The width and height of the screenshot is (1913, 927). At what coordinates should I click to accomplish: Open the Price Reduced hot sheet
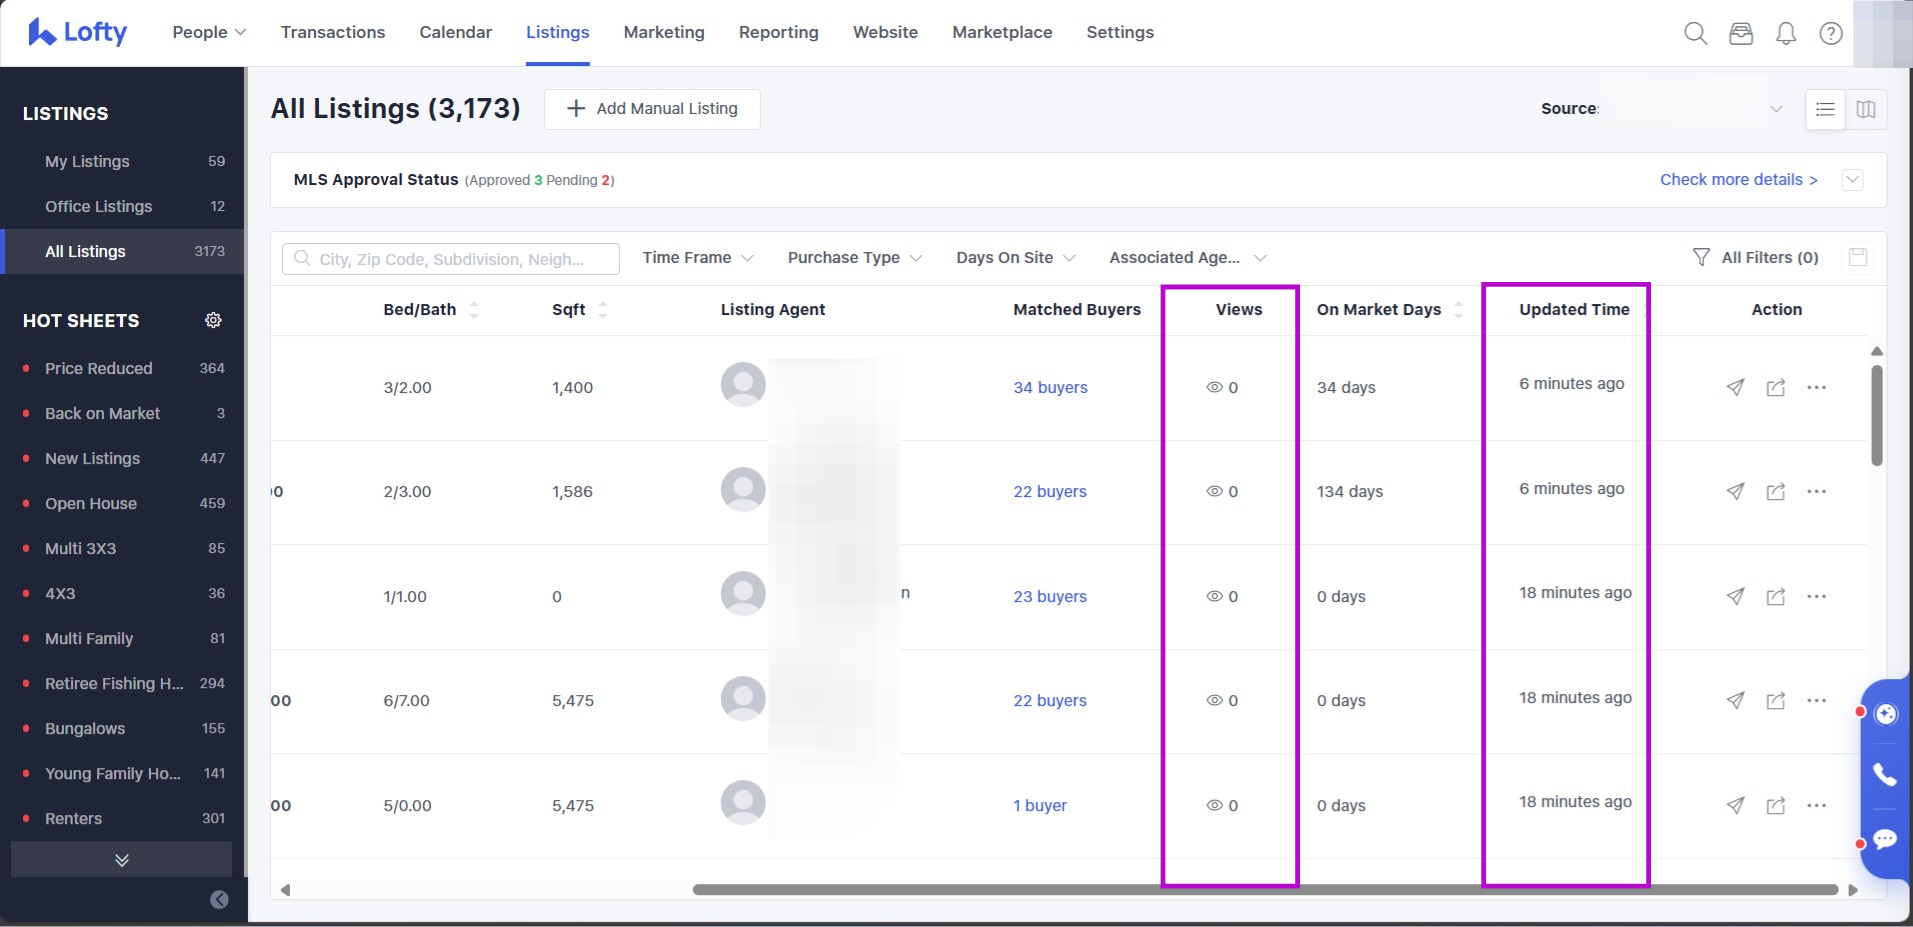point(99,368)
